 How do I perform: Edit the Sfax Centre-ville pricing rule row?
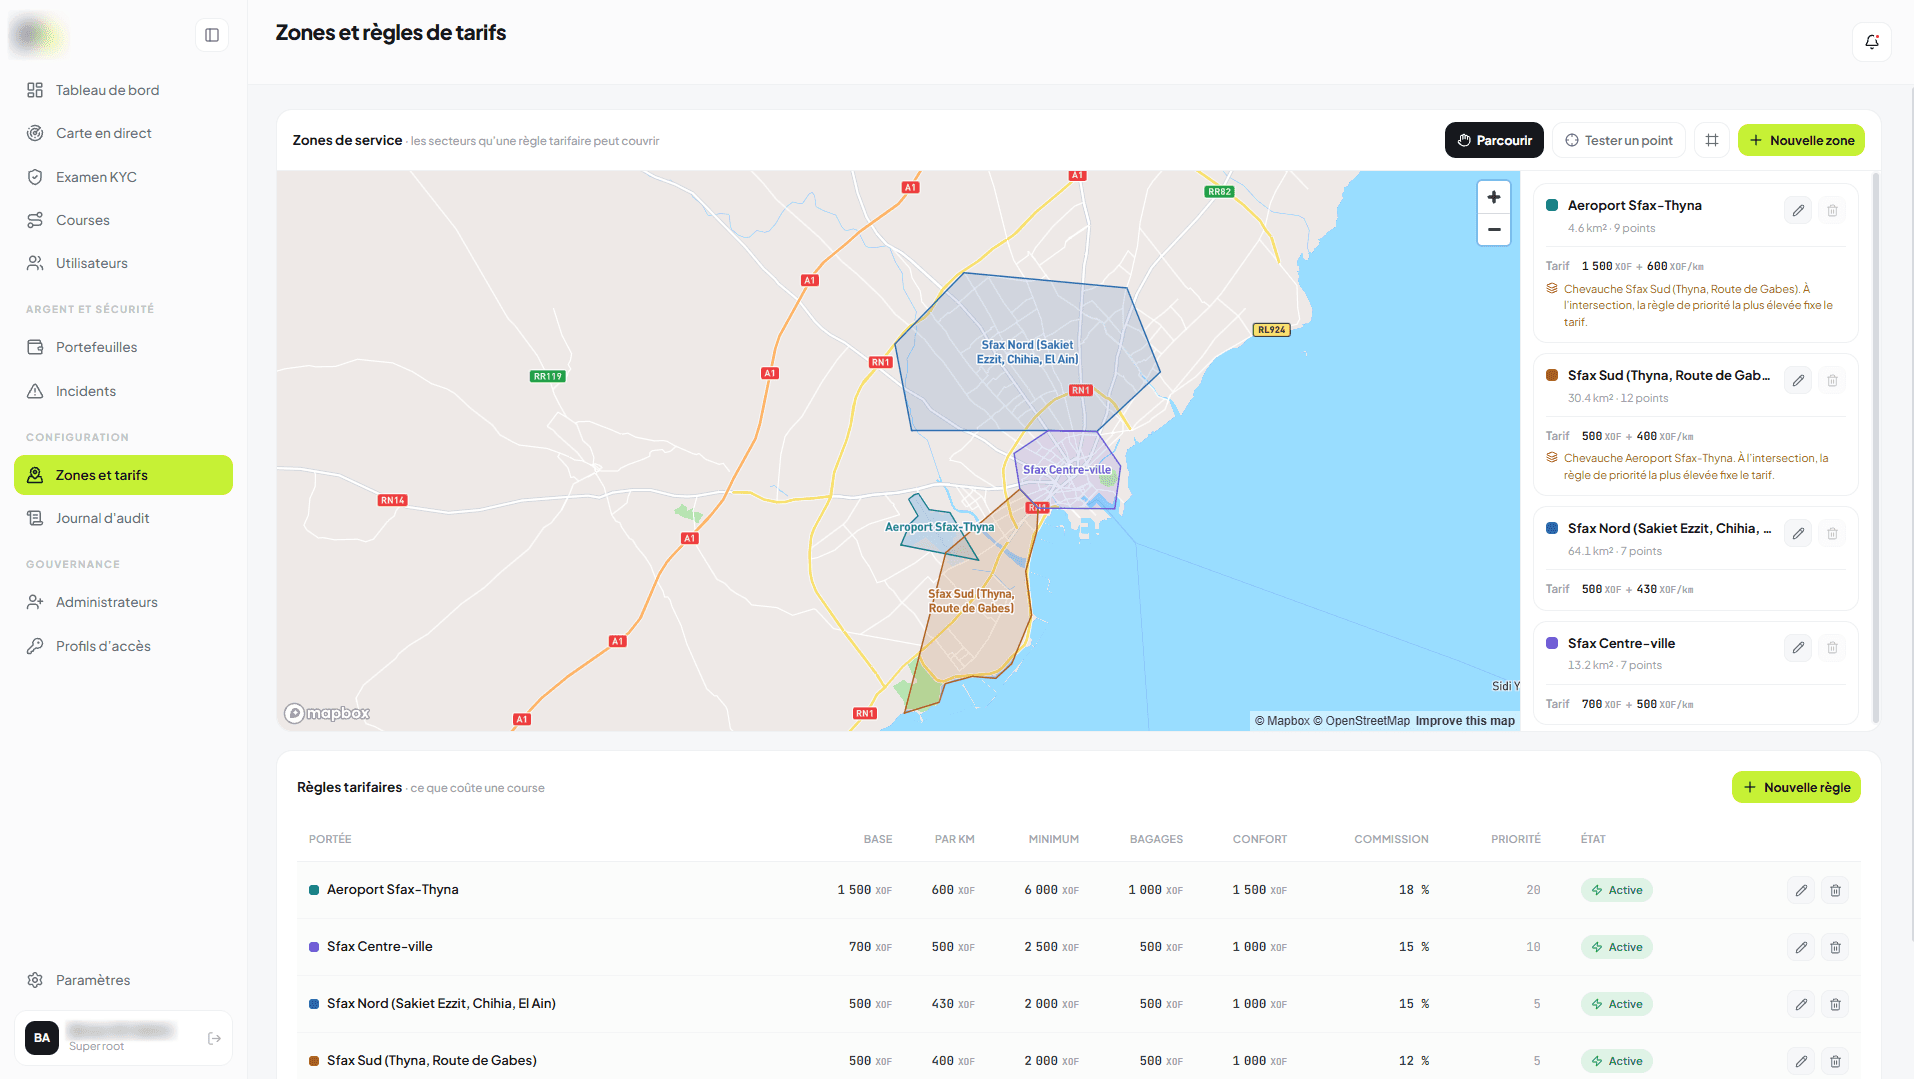pyautogui.click(x=1801, y=947)
